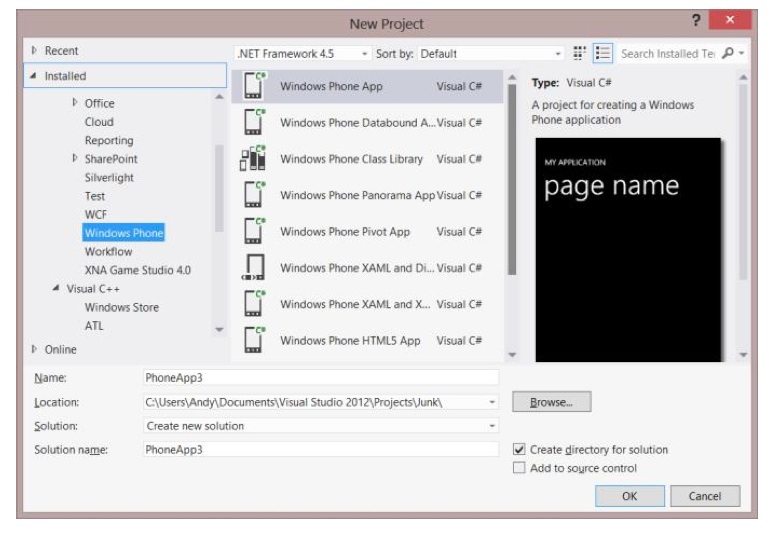Expand the SharePoint tree node
Viewport: 772px width, 535px height.
point(75,158)
